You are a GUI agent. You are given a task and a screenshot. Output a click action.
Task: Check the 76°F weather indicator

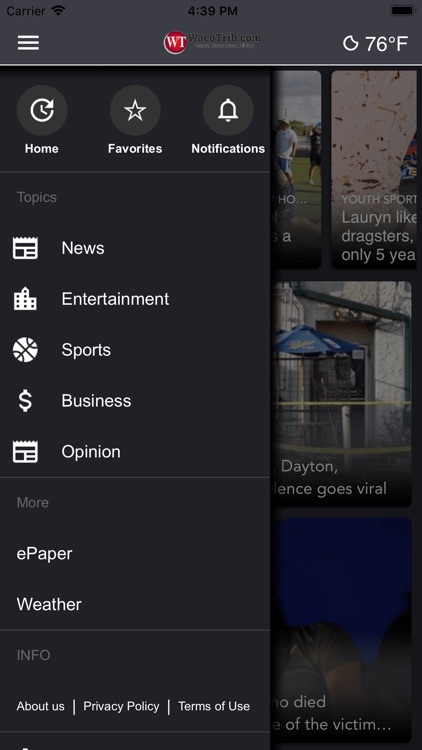[376, 44]
